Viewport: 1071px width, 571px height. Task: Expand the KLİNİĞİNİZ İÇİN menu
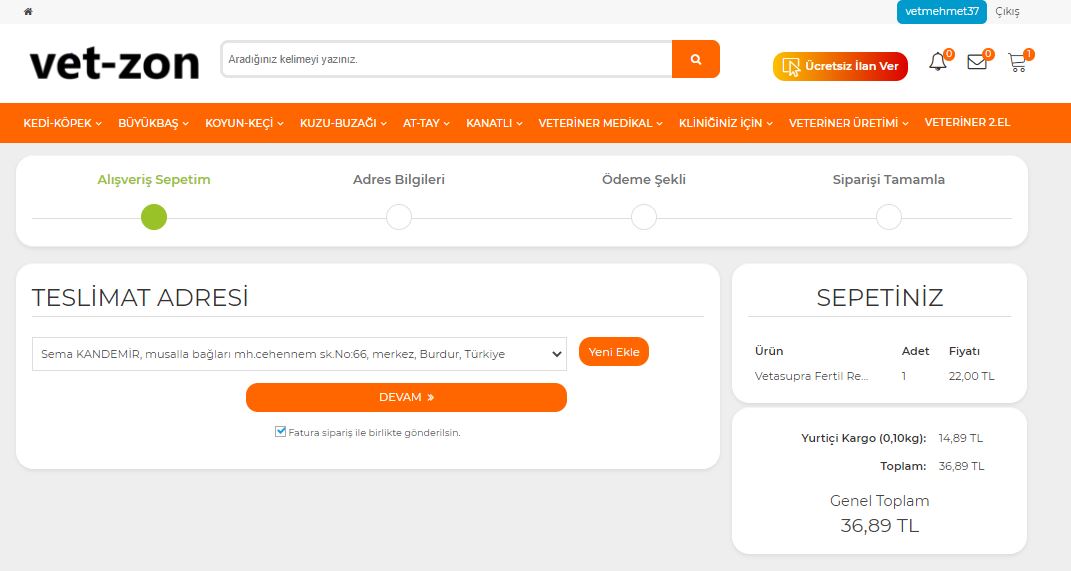coord(726,123)
